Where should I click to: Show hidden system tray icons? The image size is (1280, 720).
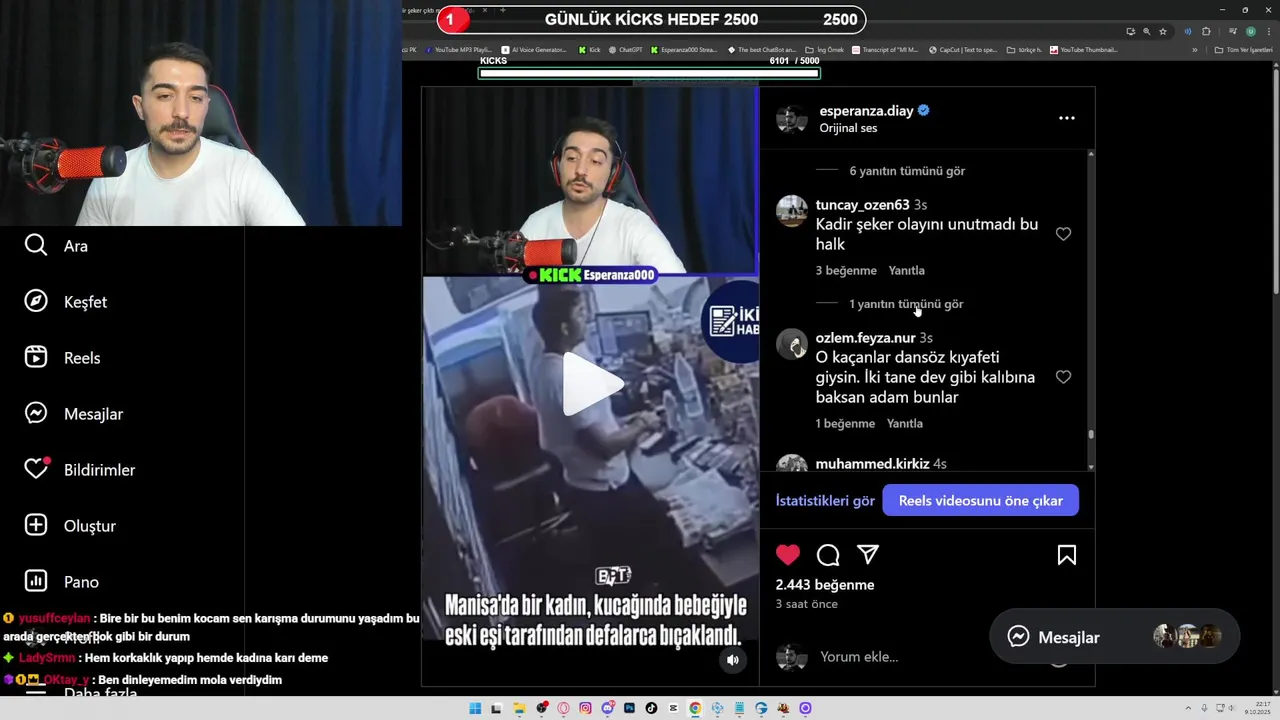1188,708
